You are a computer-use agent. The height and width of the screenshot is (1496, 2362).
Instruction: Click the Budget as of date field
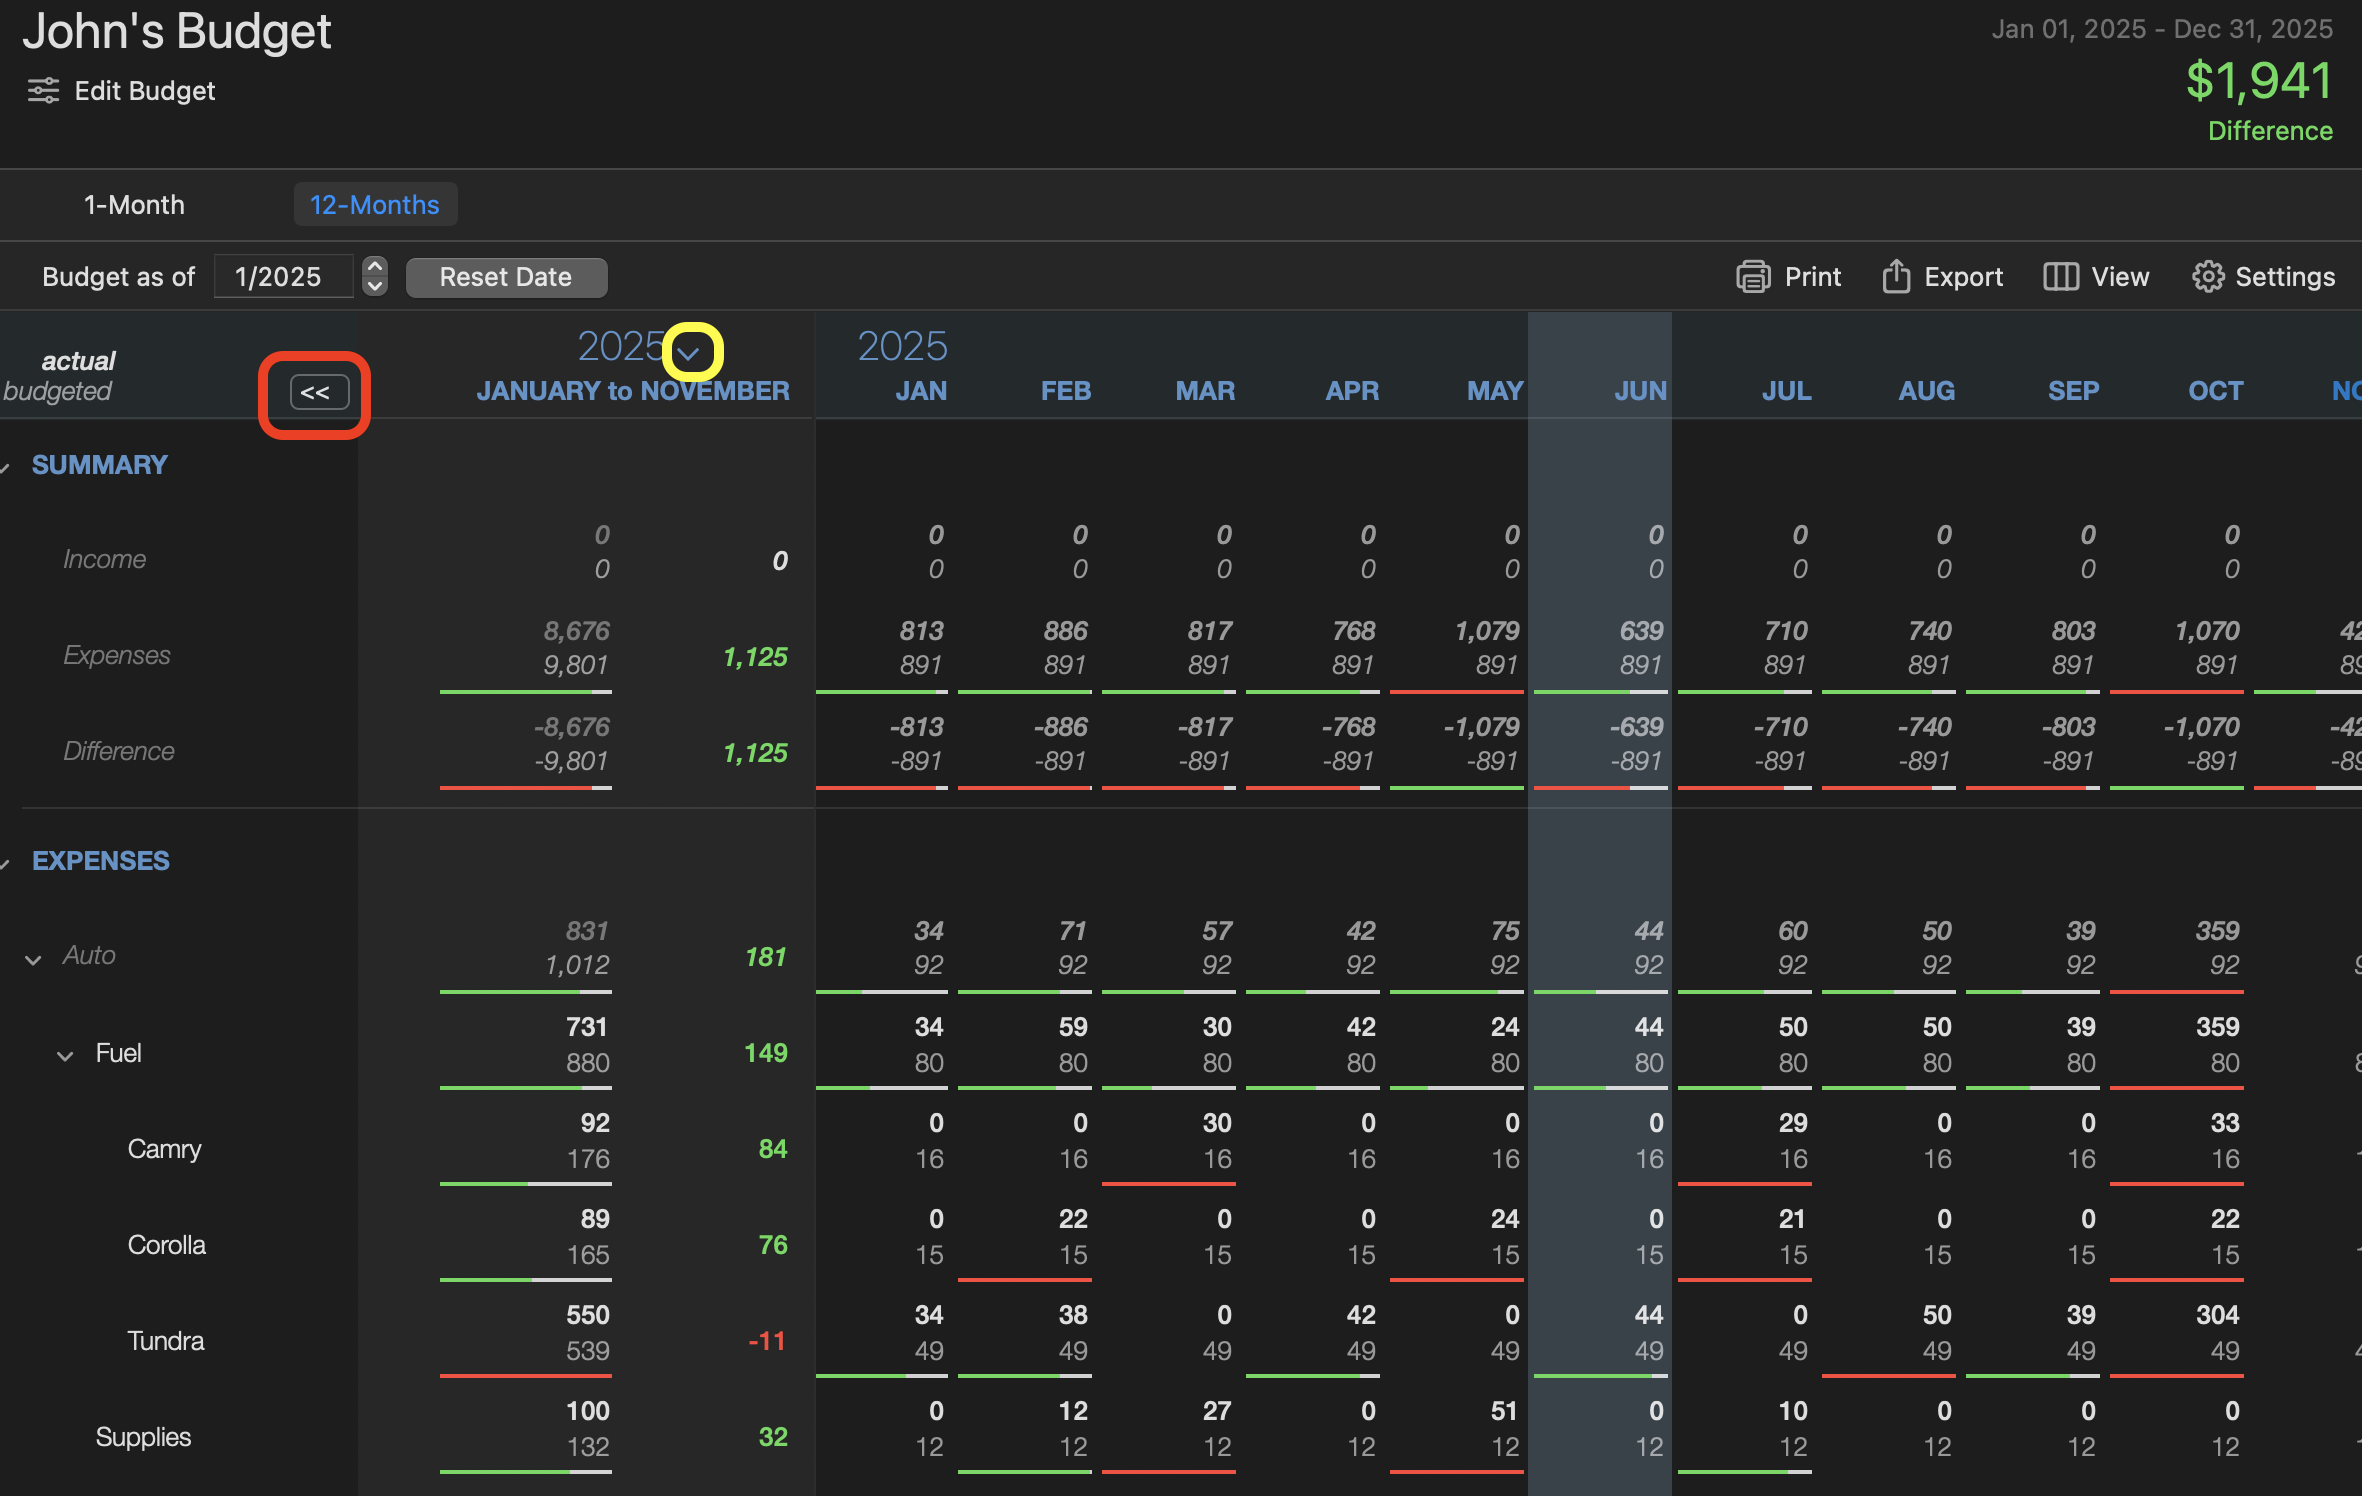[x=283, y=277]
